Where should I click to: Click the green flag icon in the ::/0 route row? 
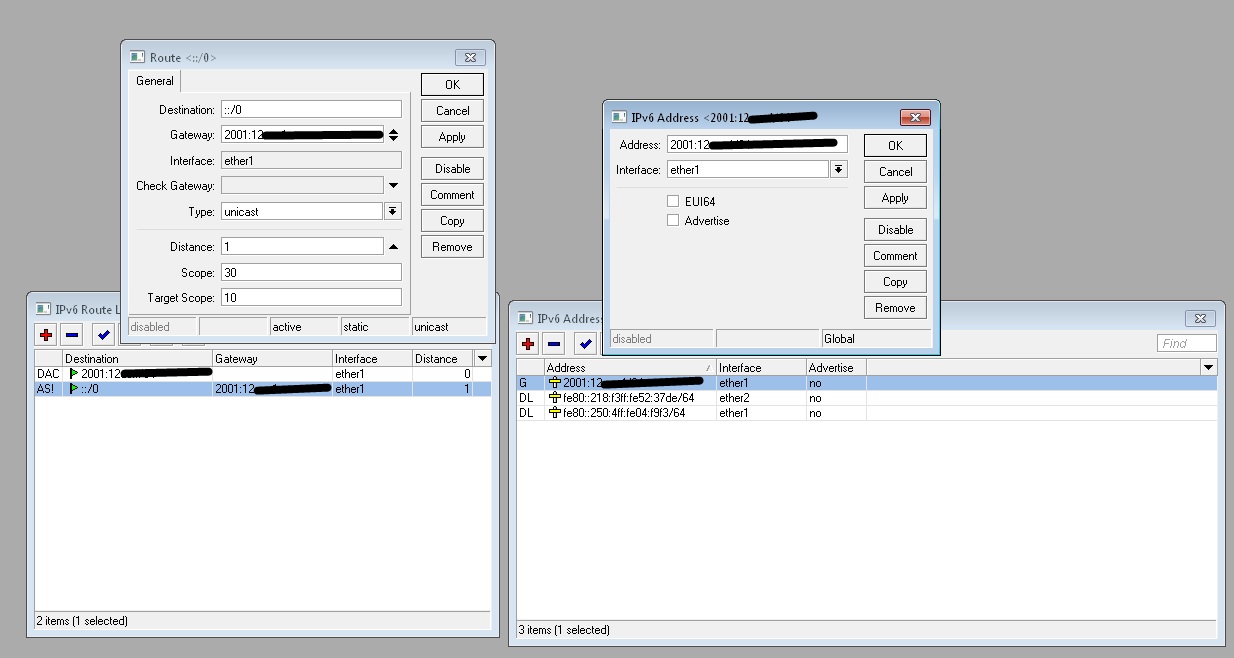coord(73,388)
